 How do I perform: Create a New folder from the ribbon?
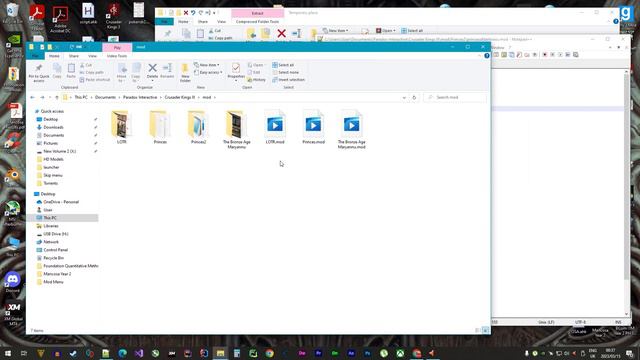185,73
